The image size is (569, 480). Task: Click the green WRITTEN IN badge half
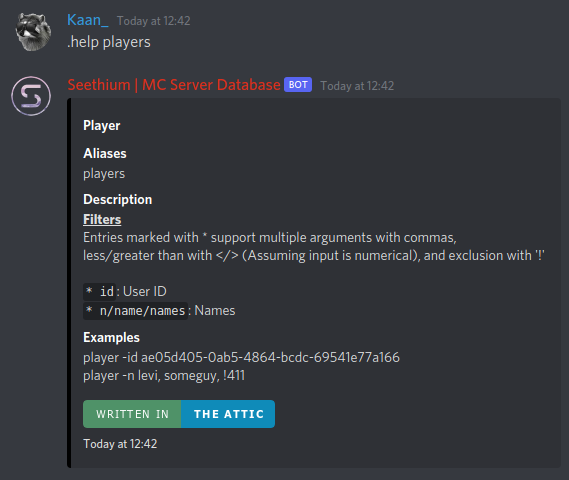(132, 414)
